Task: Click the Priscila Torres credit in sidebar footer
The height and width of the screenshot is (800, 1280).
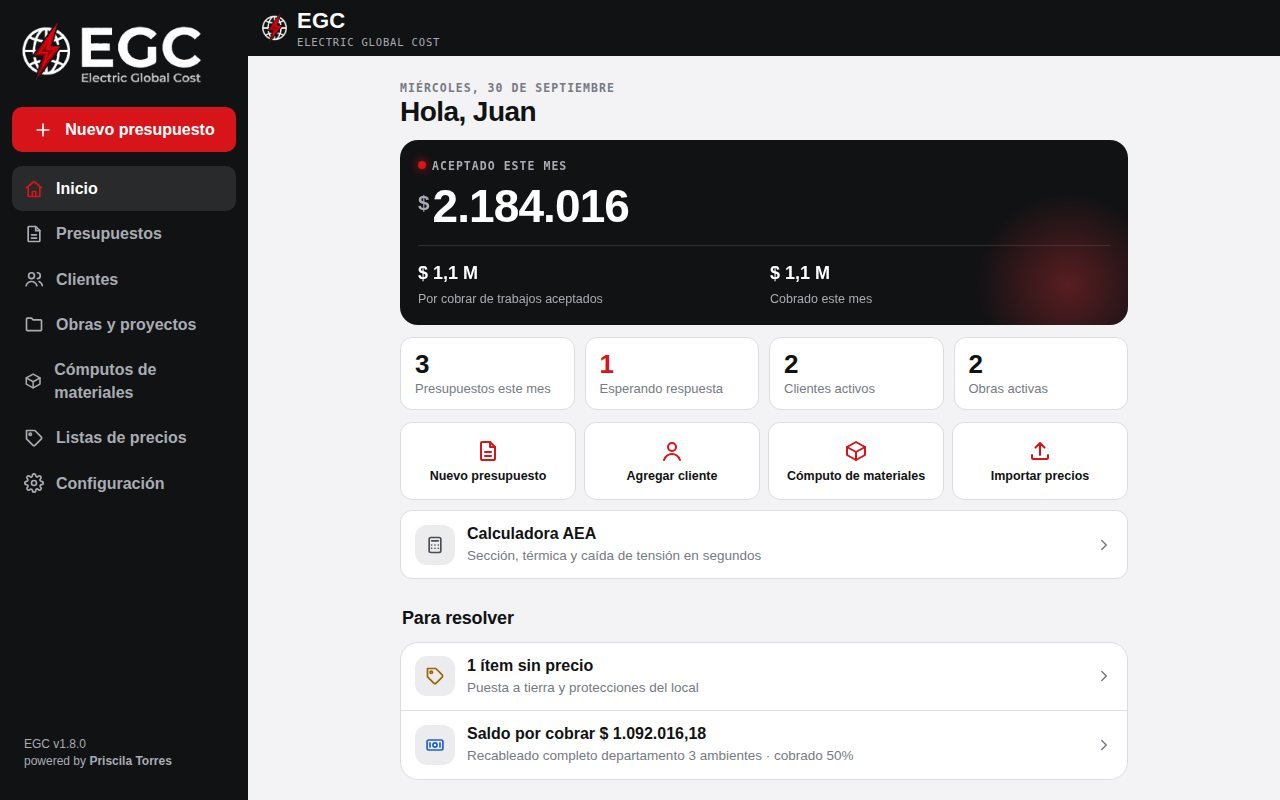Action: 131,761
